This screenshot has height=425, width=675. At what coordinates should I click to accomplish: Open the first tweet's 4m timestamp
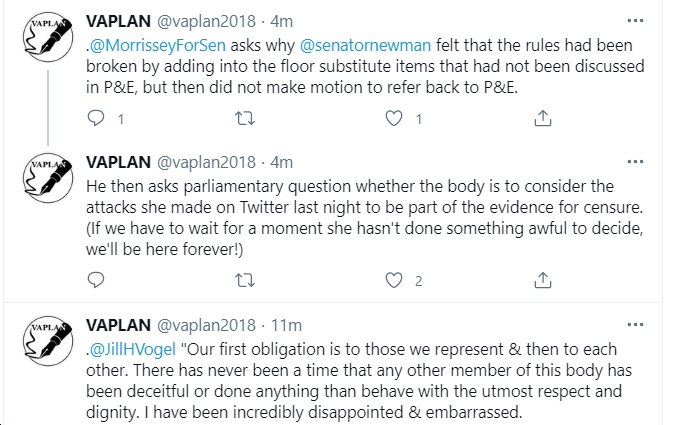click(282, 21)
